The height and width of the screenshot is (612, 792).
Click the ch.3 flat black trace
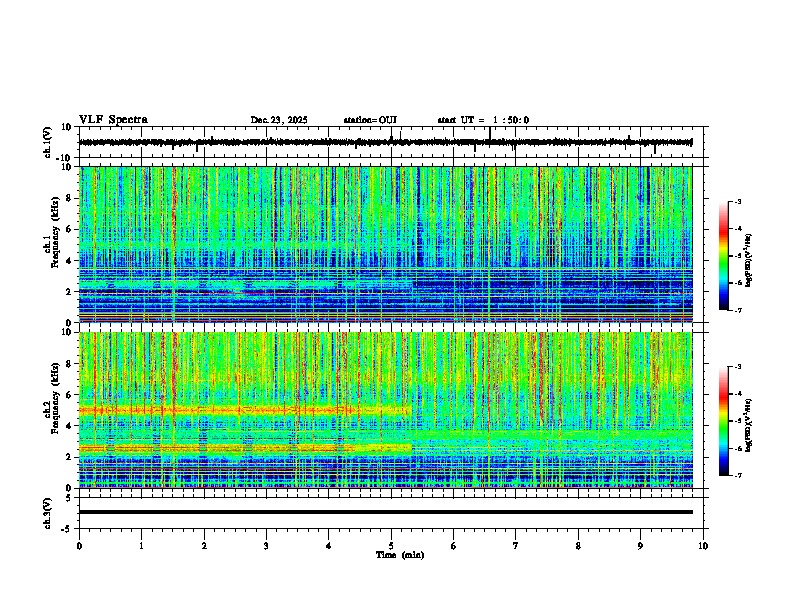coord(386,512)
